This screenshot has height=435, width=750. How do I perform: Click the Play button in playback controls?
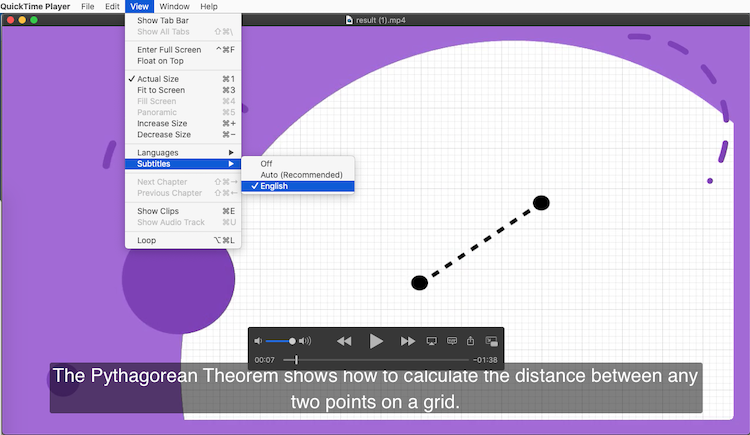click(x=376, y=341)
